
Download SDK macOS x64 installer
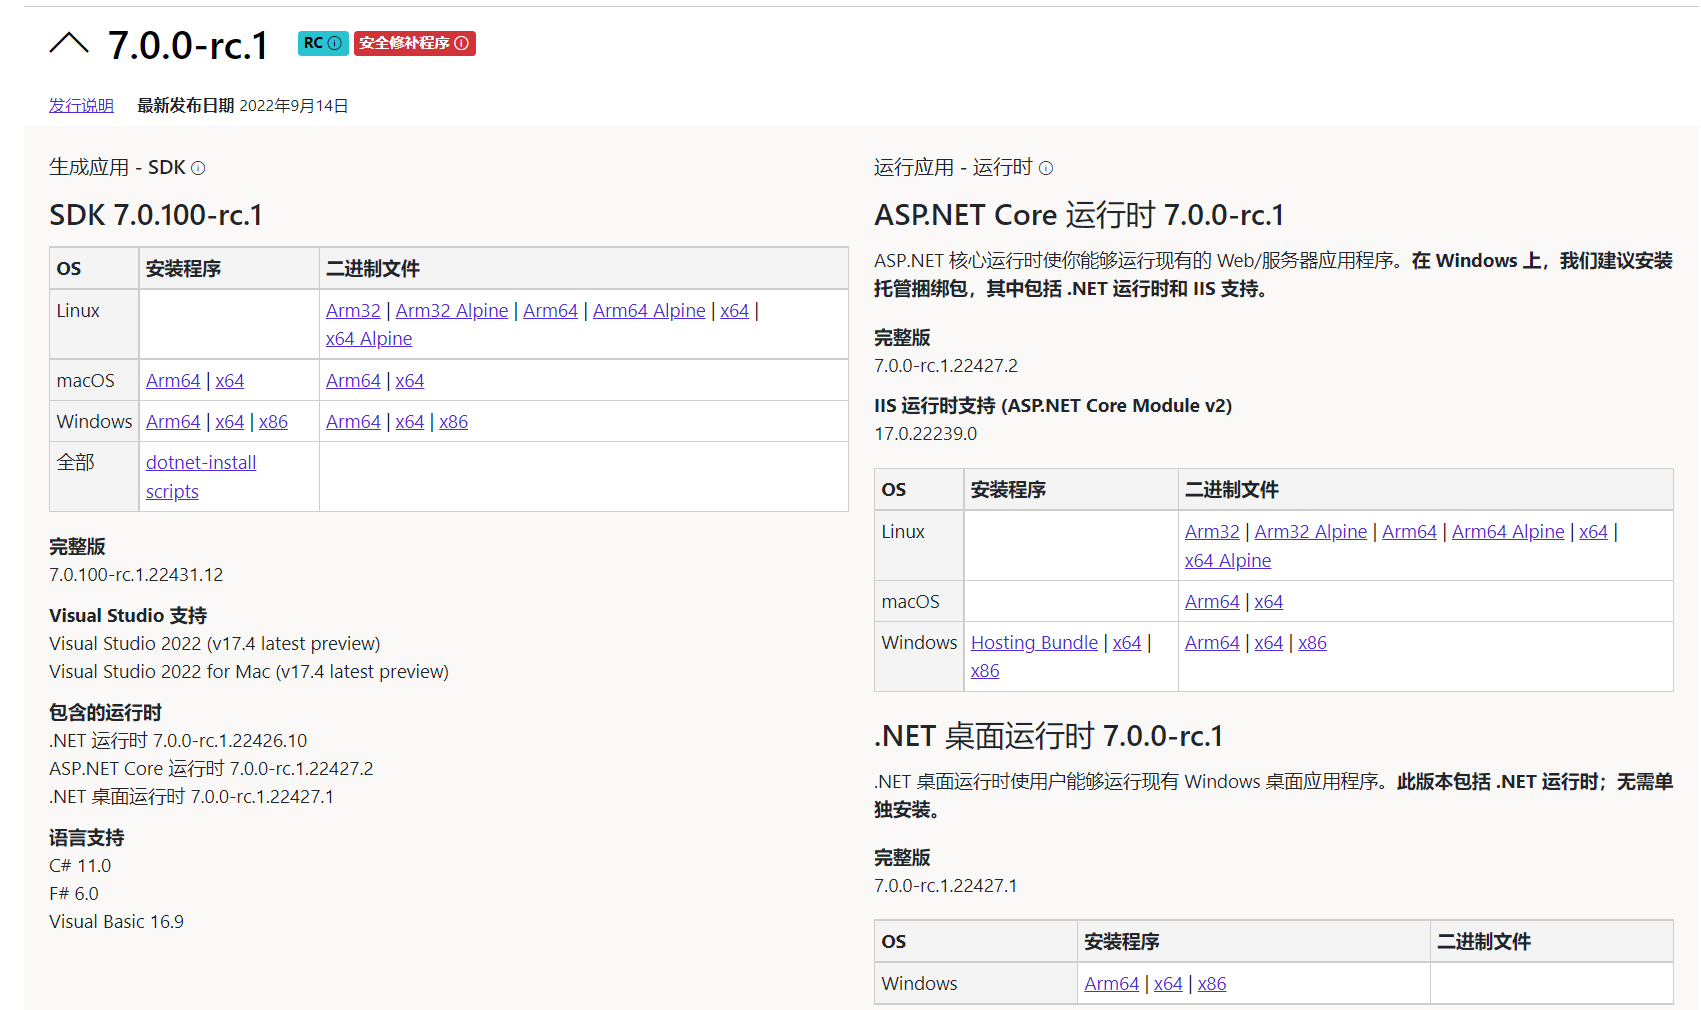tap(230, 380)
